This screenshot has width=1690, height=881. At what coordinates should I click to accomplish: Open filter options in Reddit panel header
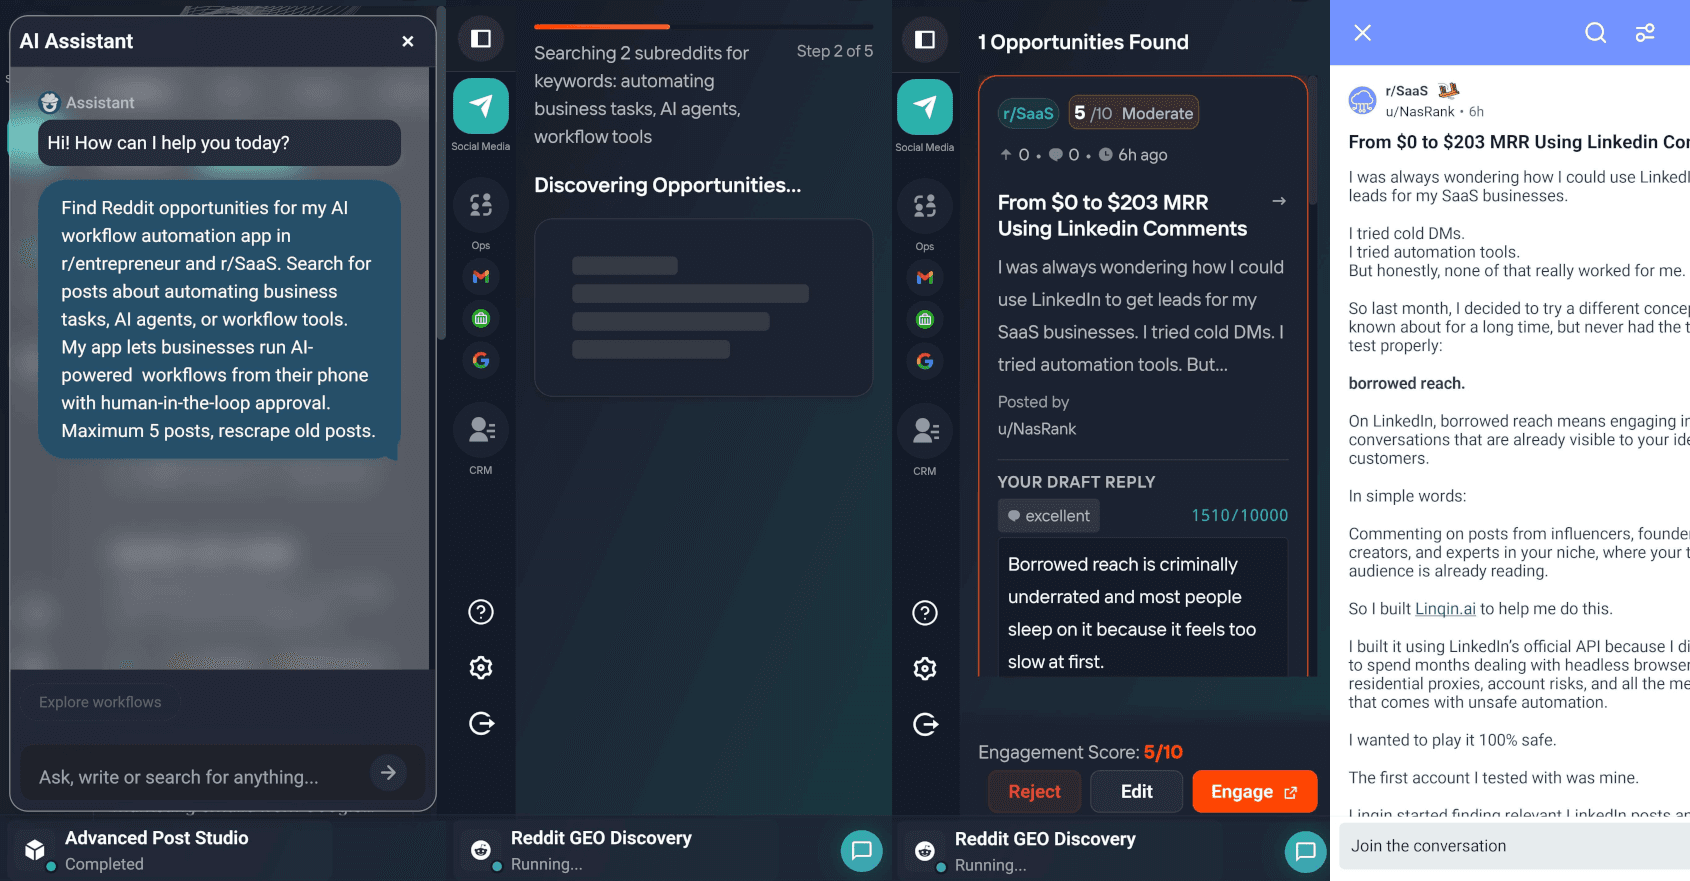pos(1645,33)
